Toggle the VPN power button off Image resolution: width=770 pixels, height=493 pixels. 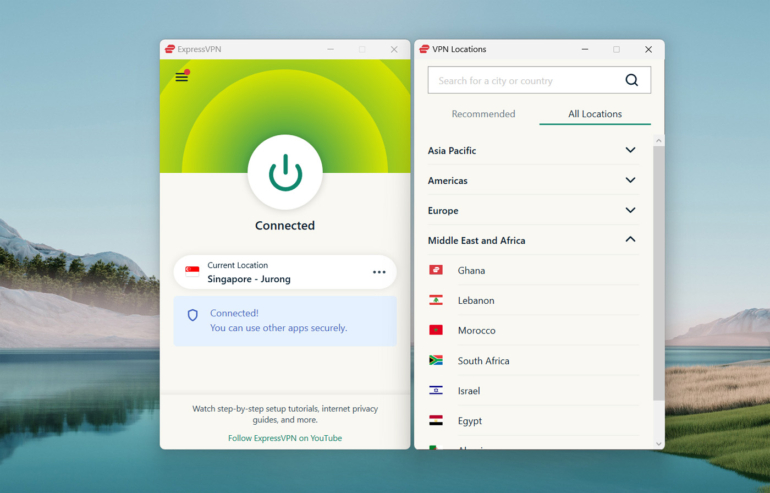285,173
